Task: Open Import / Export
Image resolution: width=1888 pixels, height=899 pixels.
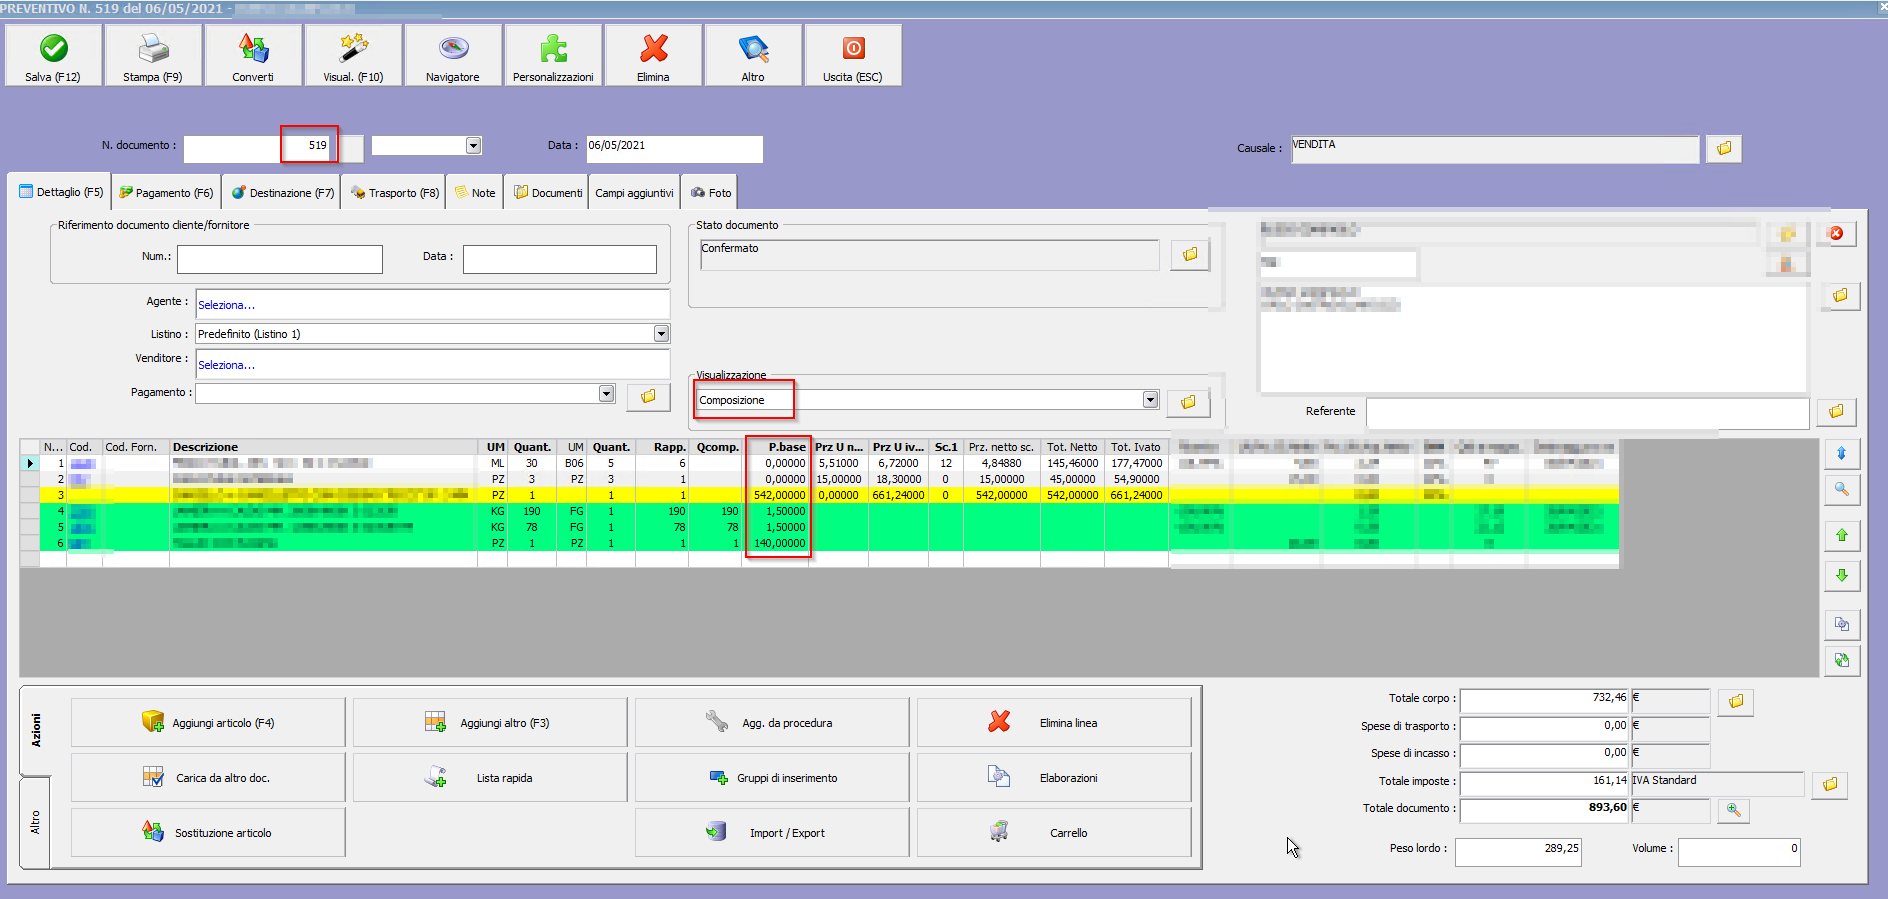Action: 772,832
